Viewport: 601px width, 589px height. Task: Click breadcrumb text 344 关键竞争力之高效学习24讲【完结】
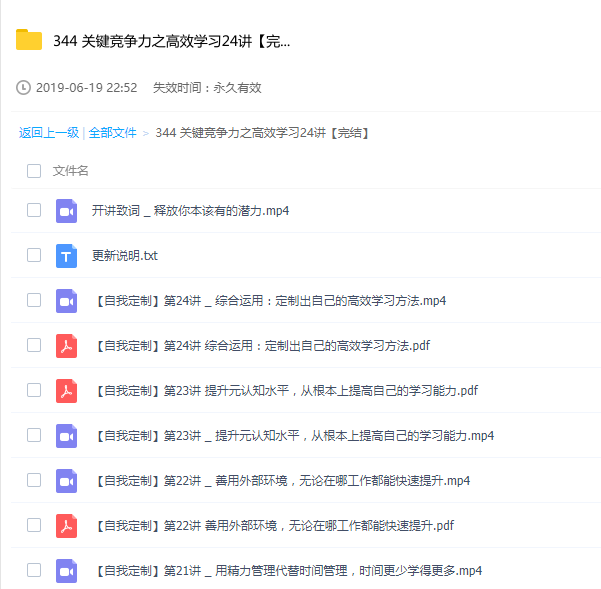(x=262, y=133)
